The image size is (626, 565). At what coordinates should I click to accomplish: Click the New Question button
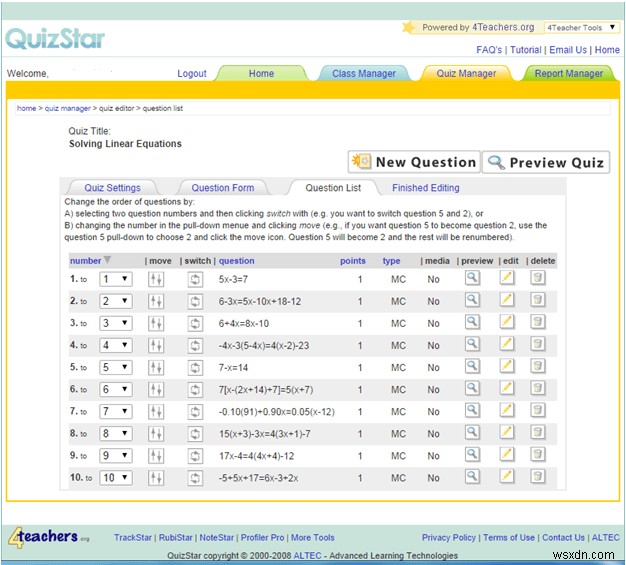point(414,162)
